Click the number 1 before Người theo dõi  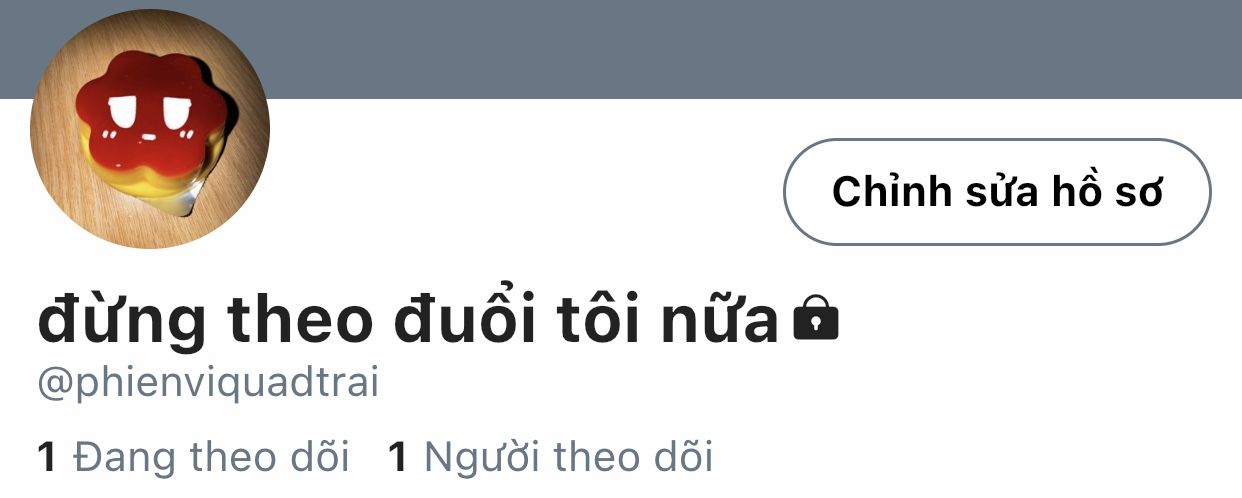(398, 457)
